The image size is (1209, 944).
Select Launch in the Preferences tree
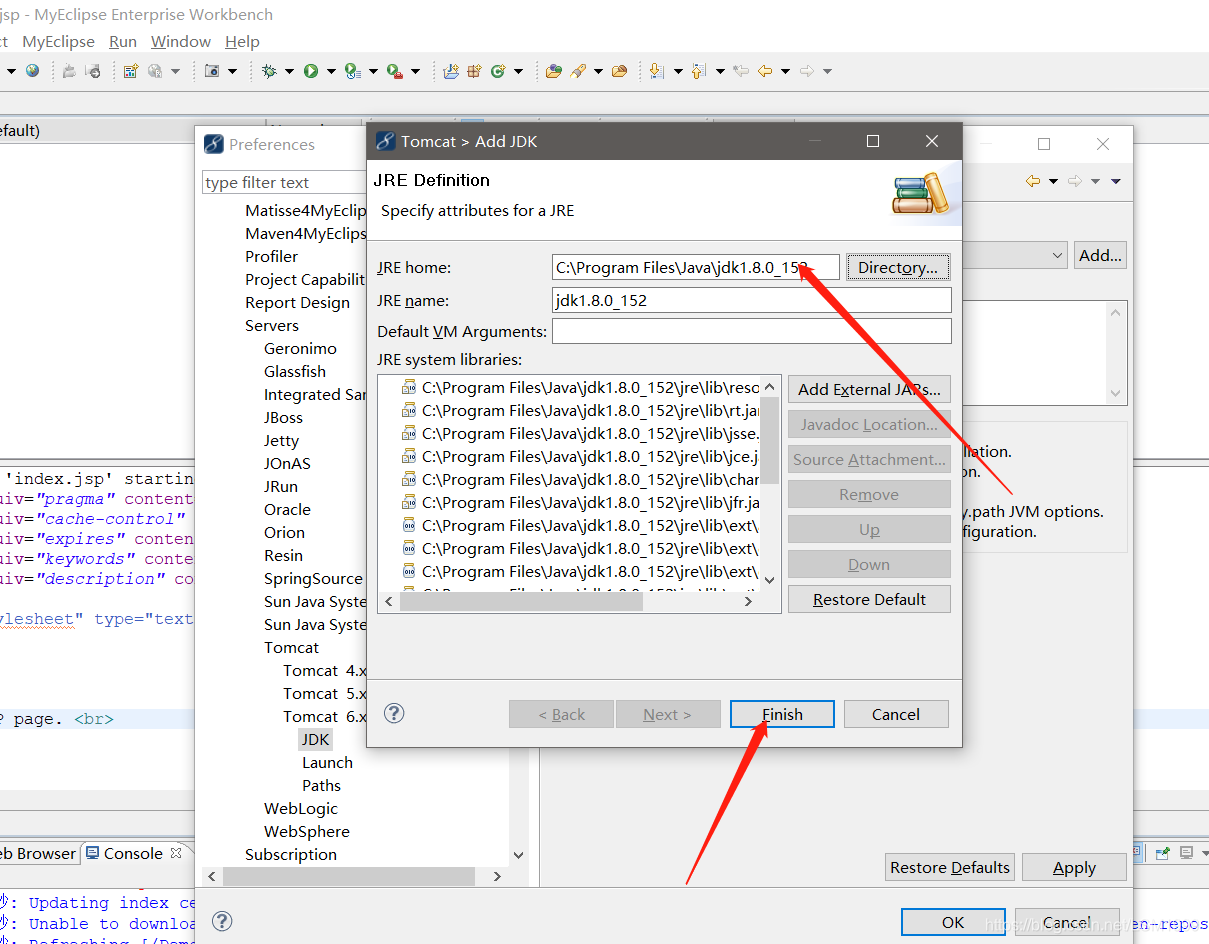tap(327, 762)
